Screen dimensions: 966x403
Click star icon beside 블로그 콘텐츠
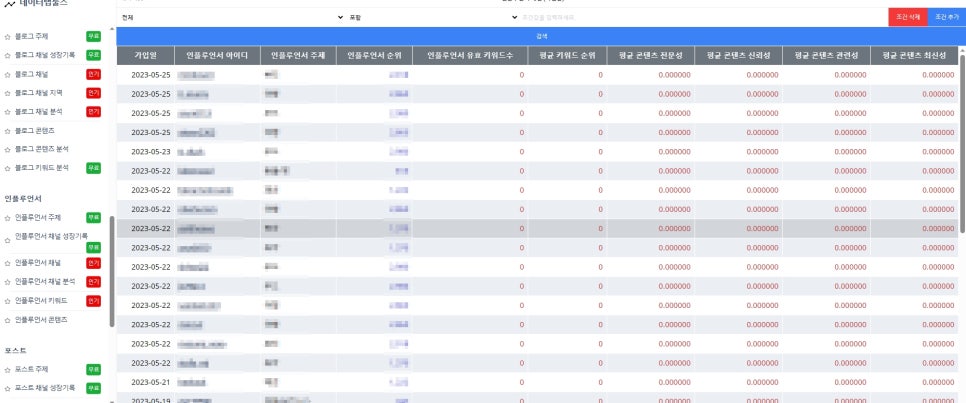click(x=8, y=130)
